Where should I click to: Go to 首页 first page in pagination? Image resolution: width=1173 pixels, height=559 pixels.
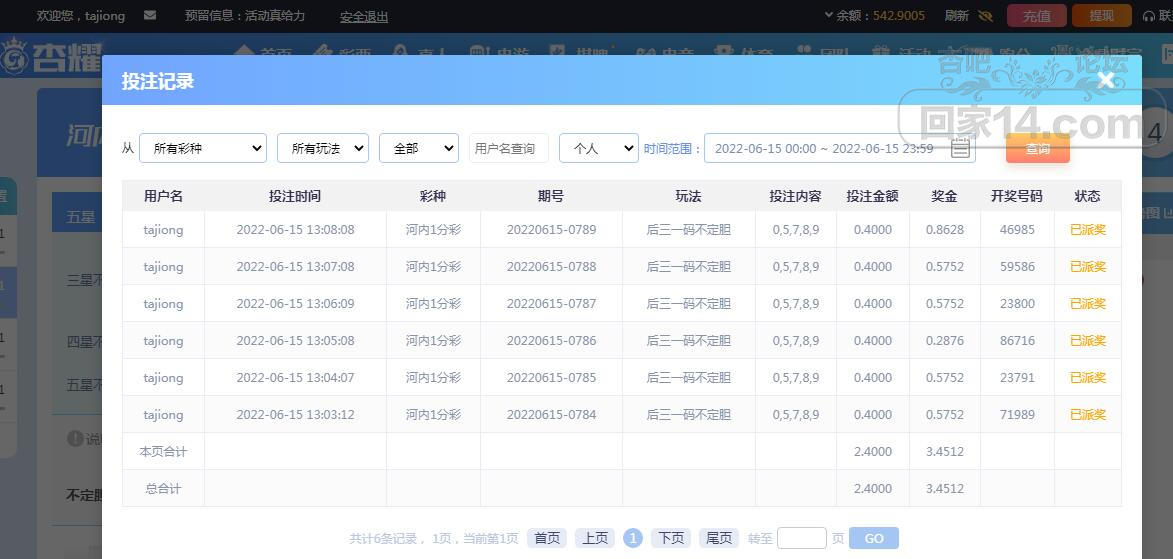click(547, 538)
